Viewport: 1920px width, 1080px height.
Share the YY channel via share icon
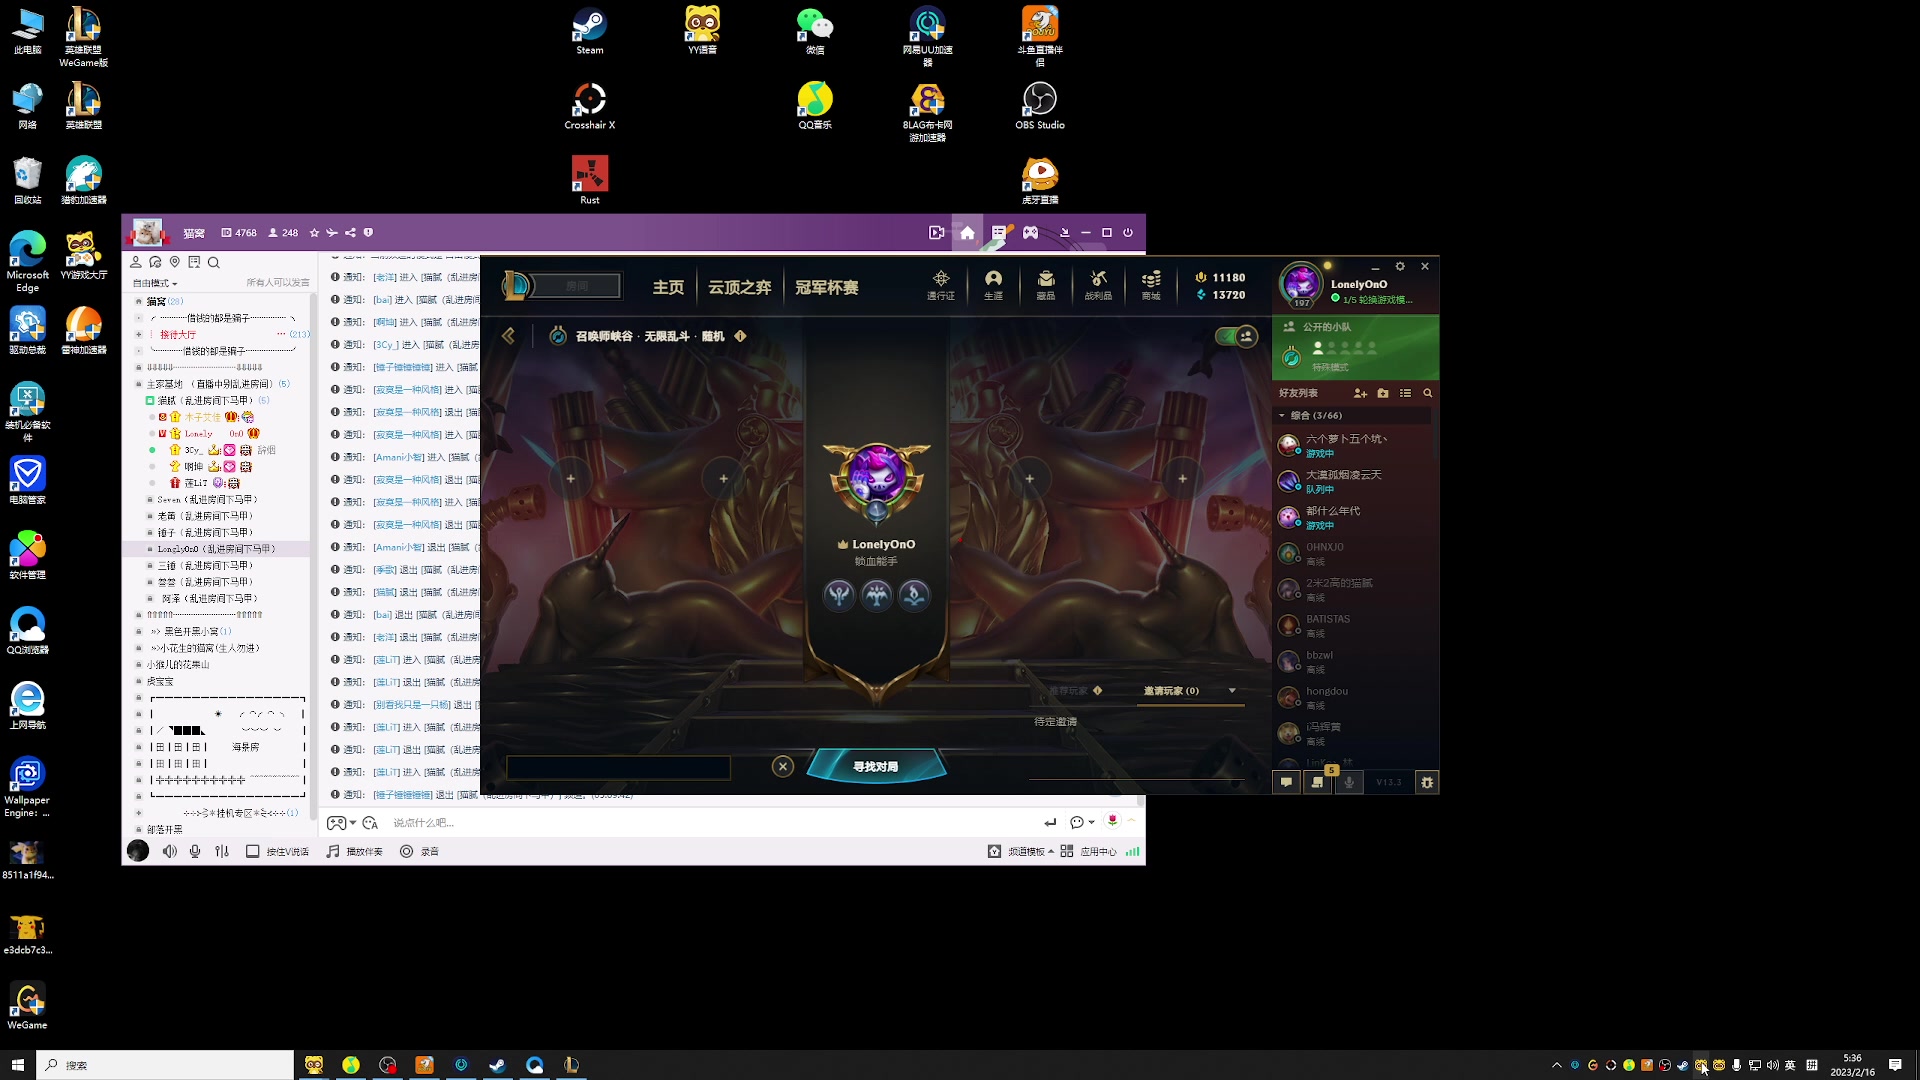tap(350, 232)
